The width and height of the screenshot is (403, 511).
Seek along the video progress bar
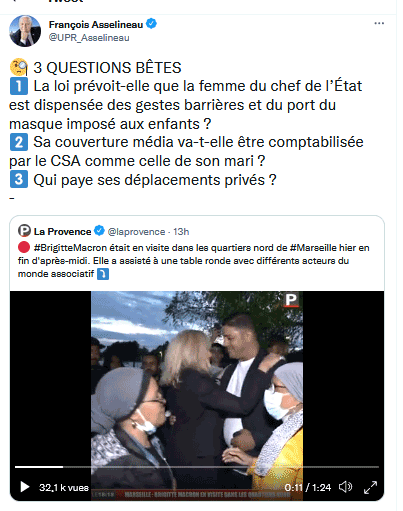point(197,467)
